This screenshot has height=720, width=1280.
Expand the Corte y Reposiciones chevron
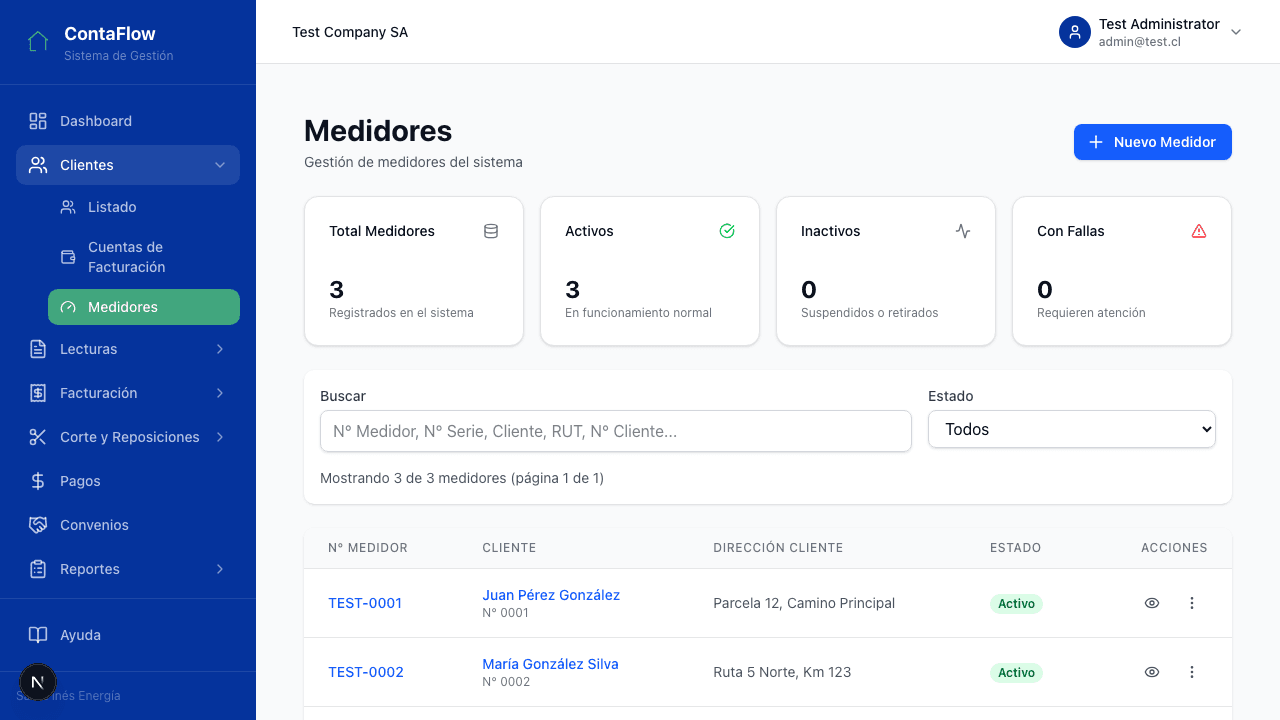coord(220,437)
